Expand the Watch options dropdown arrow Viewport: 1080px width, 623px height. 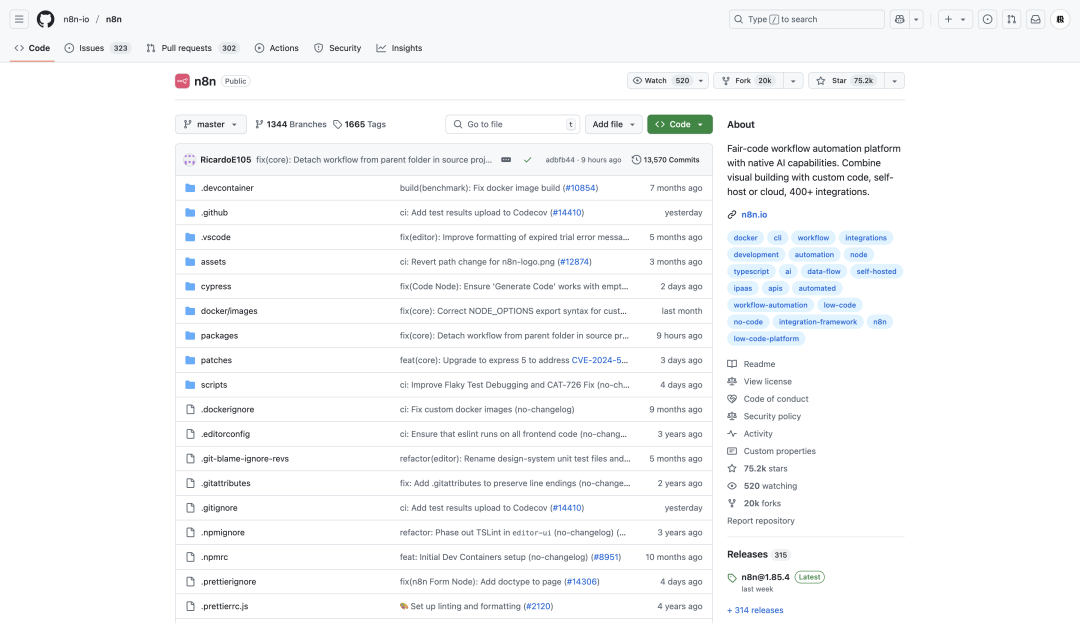point(701,81)
